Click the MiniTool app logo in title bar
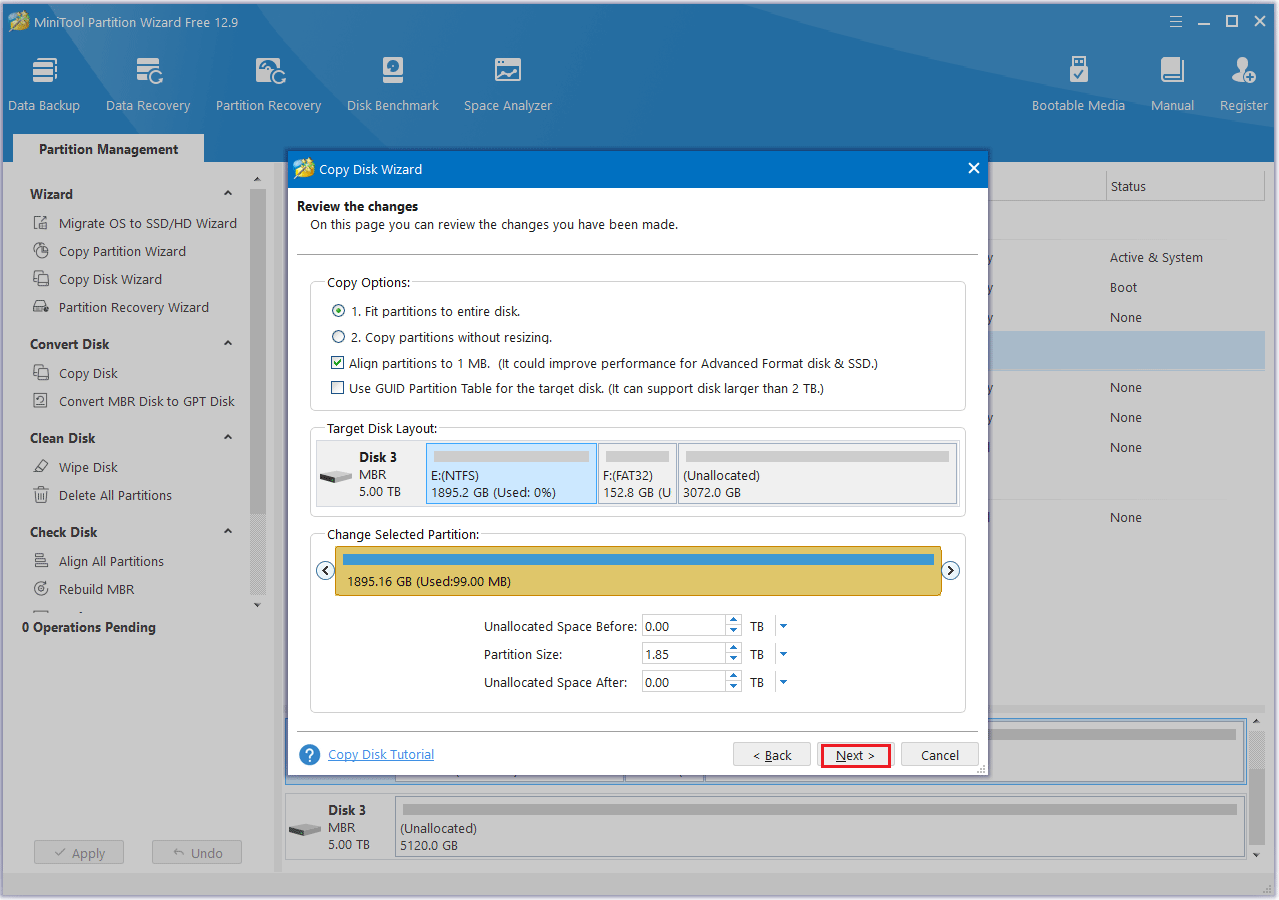 tap(19, 20)
